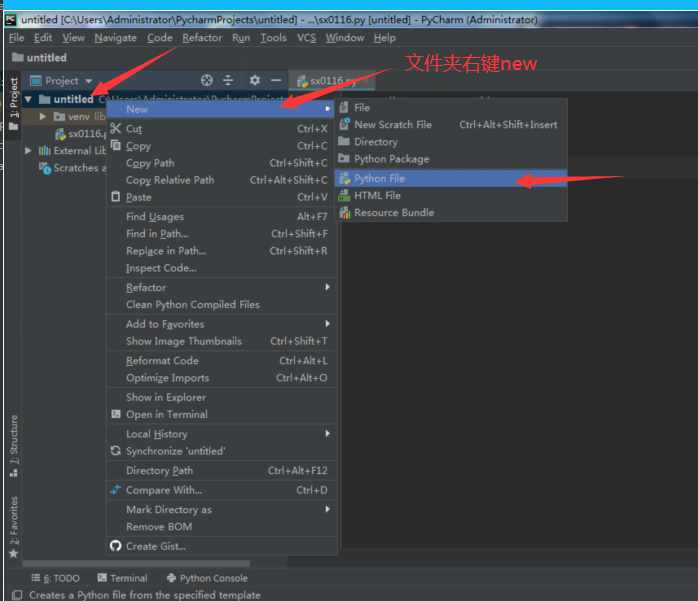Click the GitHub icon beside Create Gist
Screen dimensions: 698x601
116,546
